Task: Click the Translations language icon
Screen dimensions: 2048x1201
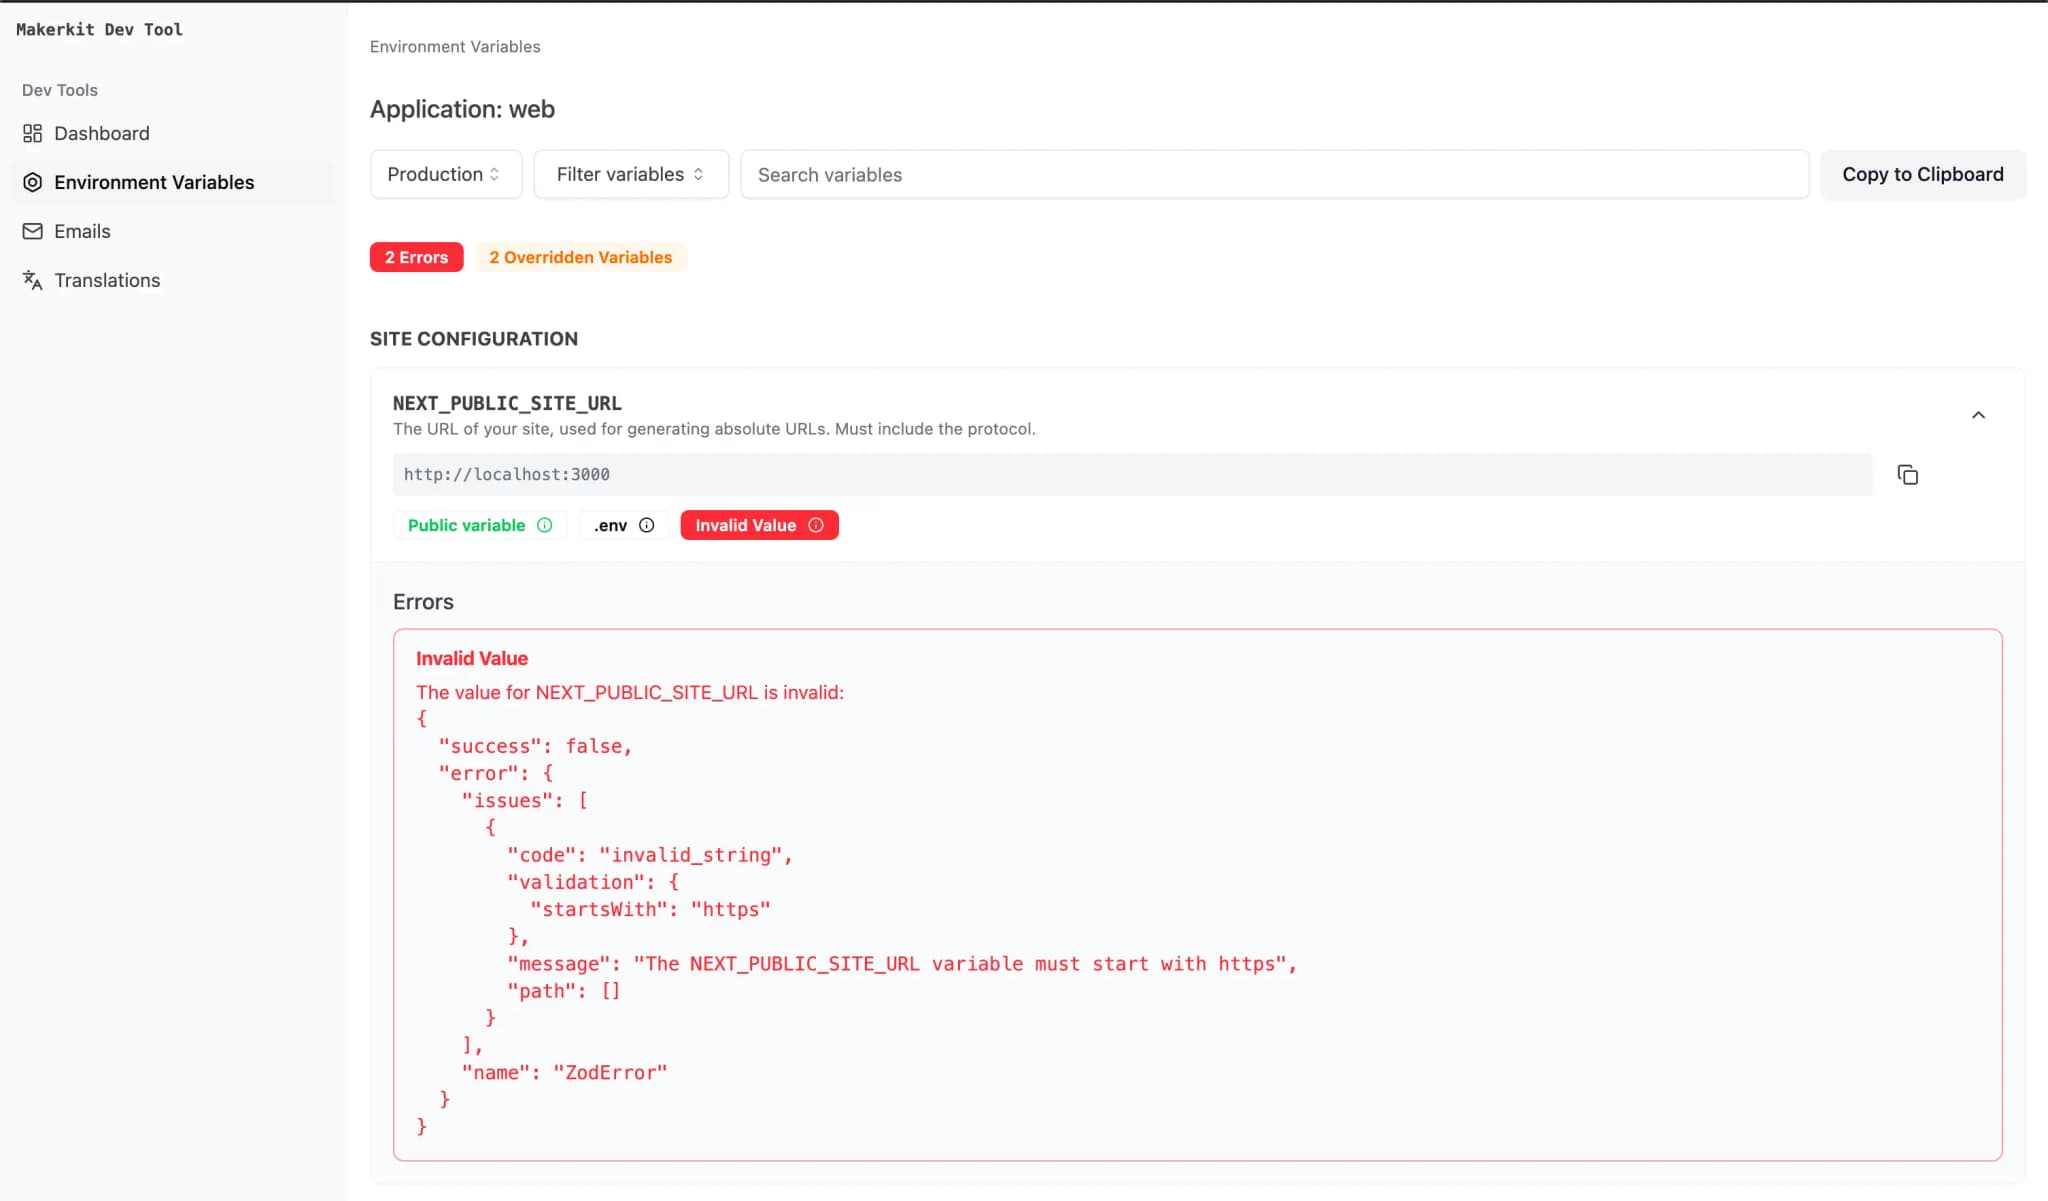Action: [x=33, y=280]
